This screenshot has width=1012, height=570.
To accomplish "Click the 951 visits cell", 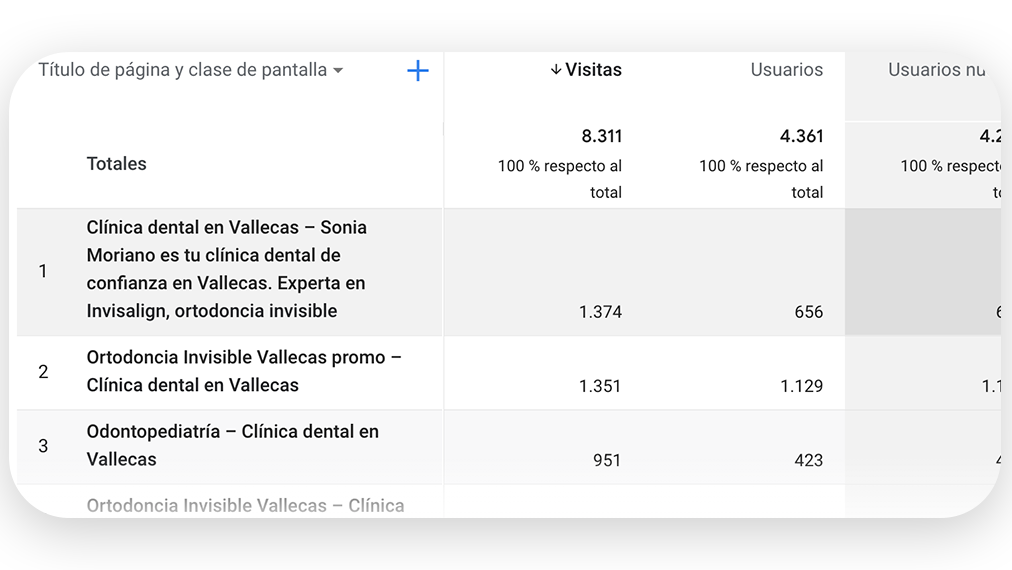I will click(606, 460).
